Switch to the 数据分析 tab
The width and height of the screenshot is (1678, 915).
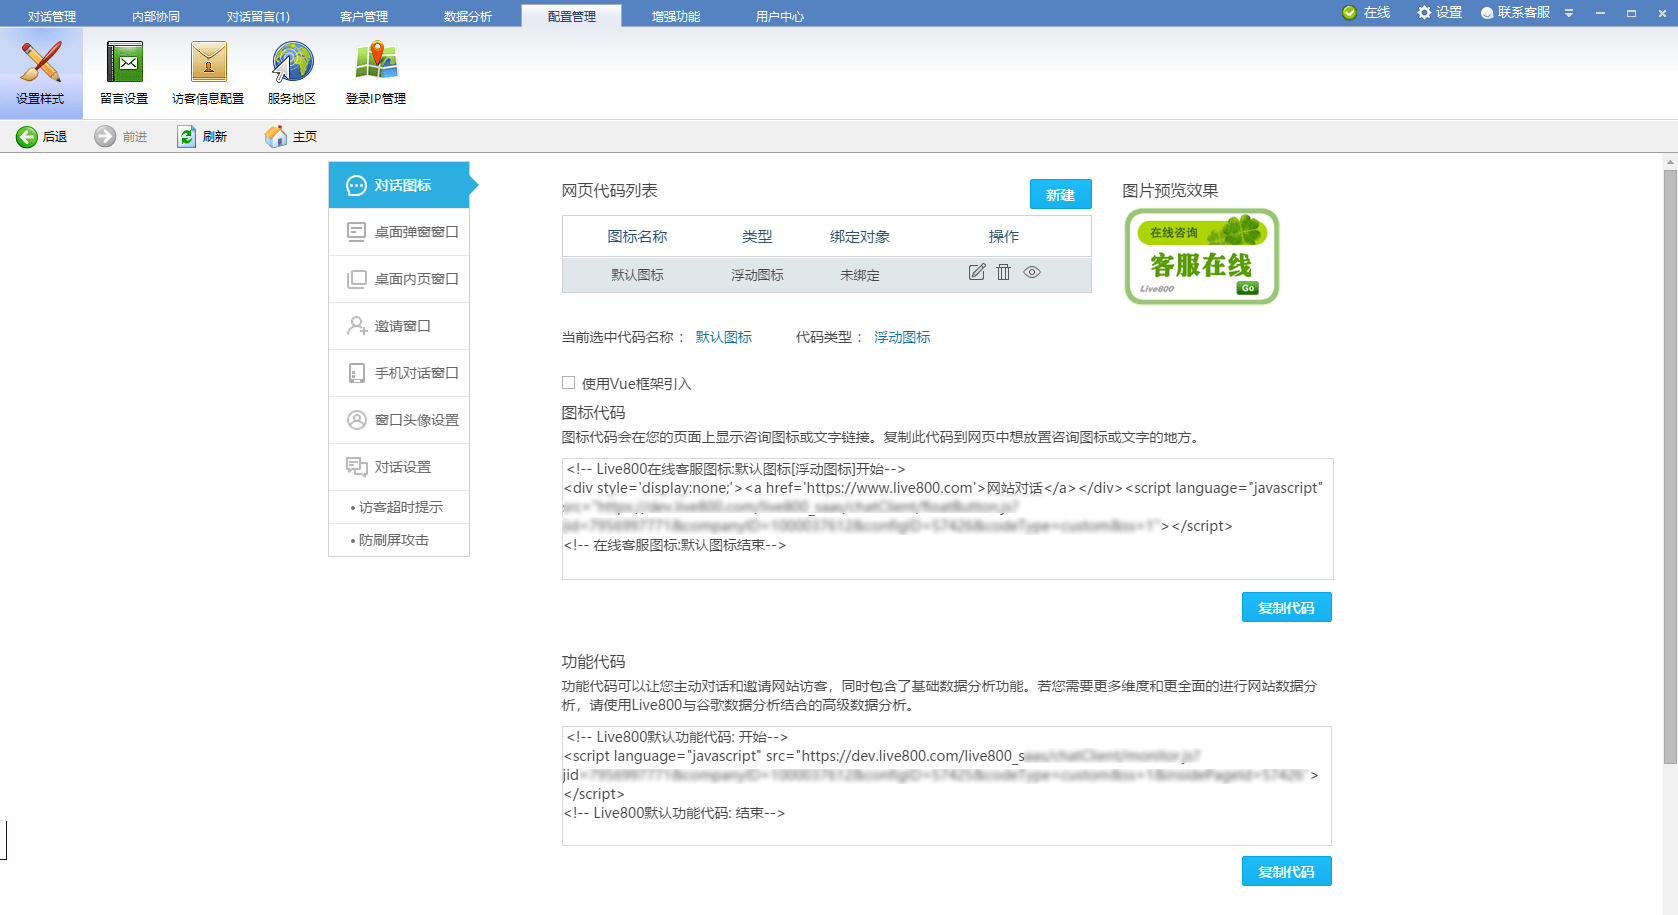pos(469,15)
